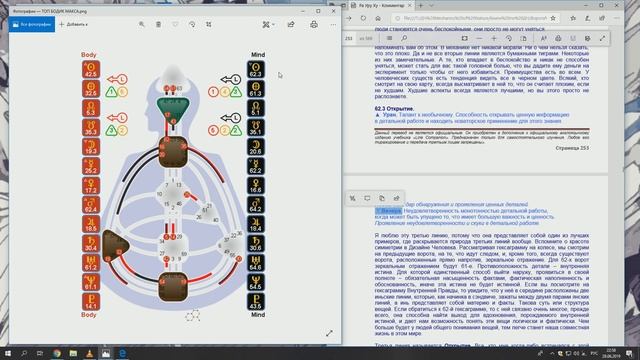
Task: Show hidden system tray icons
Action: click(552, 353)
